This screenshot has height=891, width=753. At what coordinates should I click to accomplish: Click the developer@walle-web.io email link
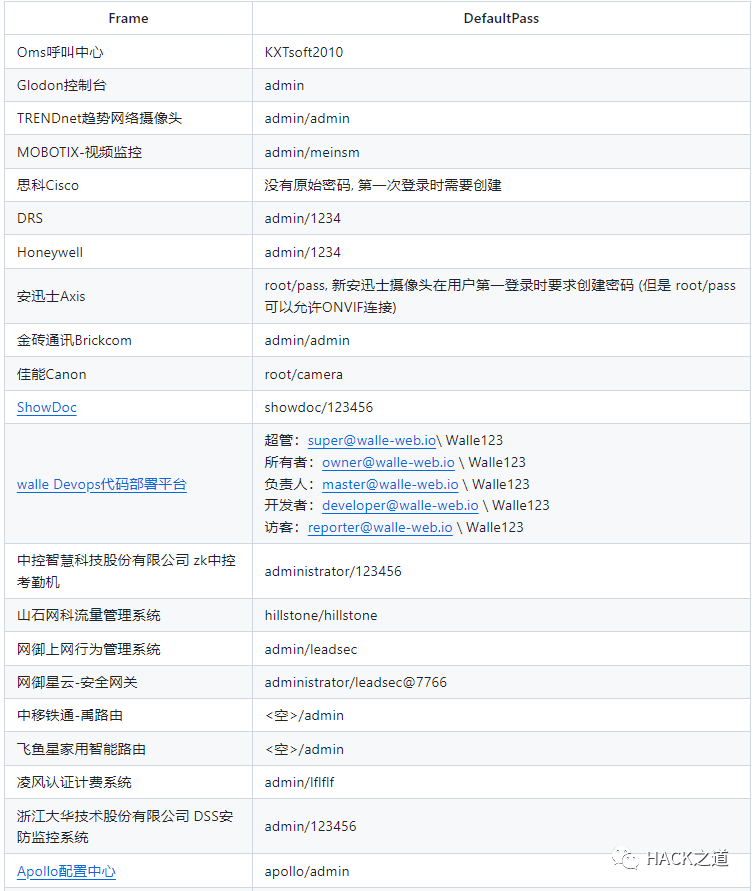pyautogui.click(x=400, y=505)
